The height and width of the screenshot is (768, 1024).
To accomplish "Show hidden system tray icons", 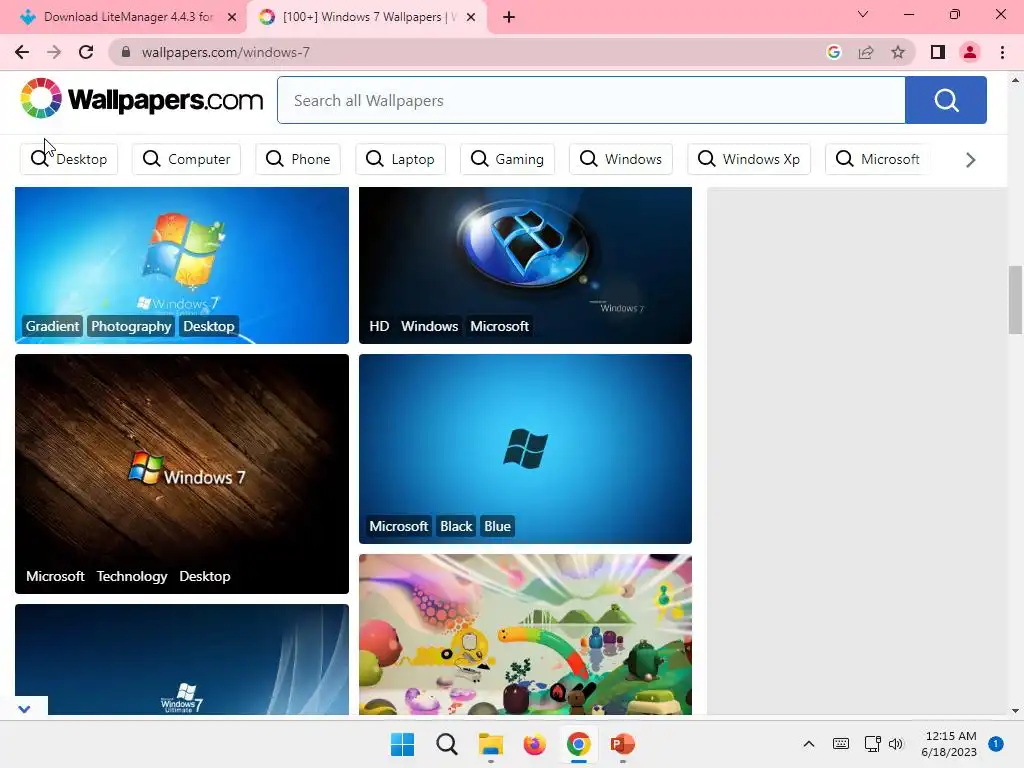I will (808, 744).
